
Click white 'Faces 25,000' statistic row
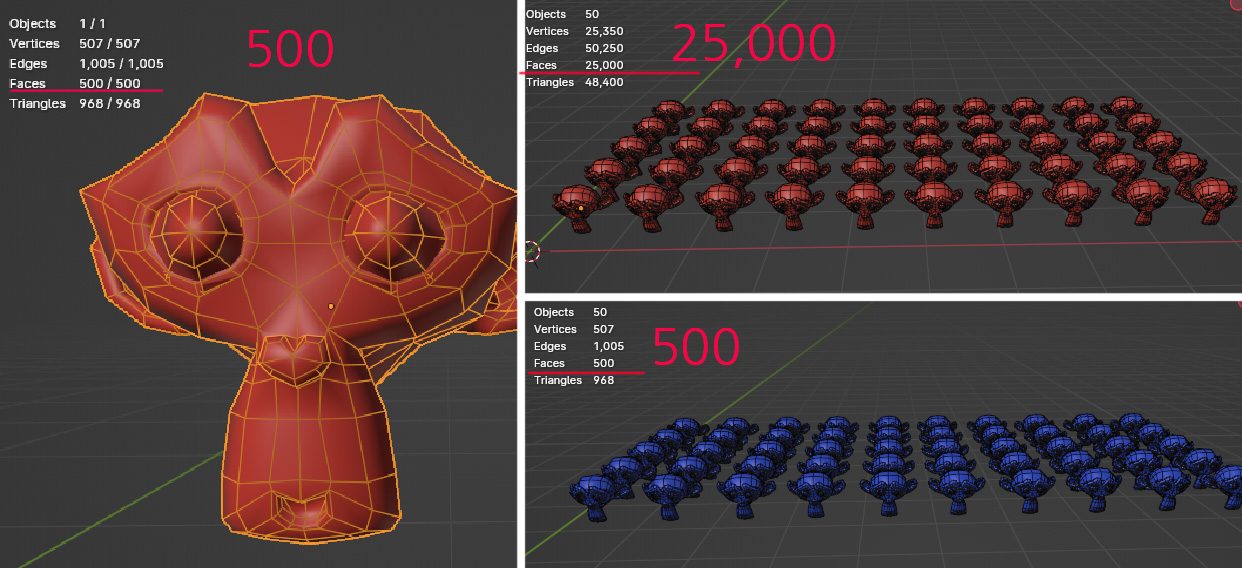point(575,65)
